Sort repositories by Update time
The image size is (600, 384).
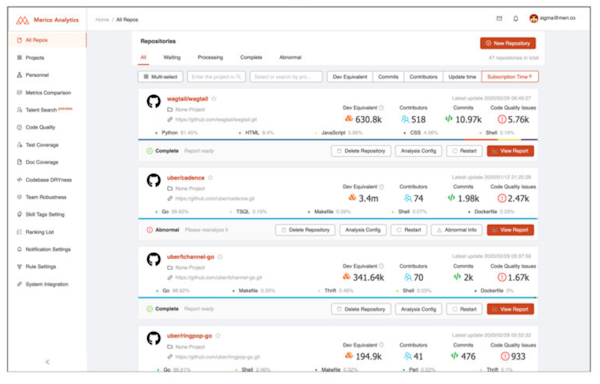click(x=462, y=77)
